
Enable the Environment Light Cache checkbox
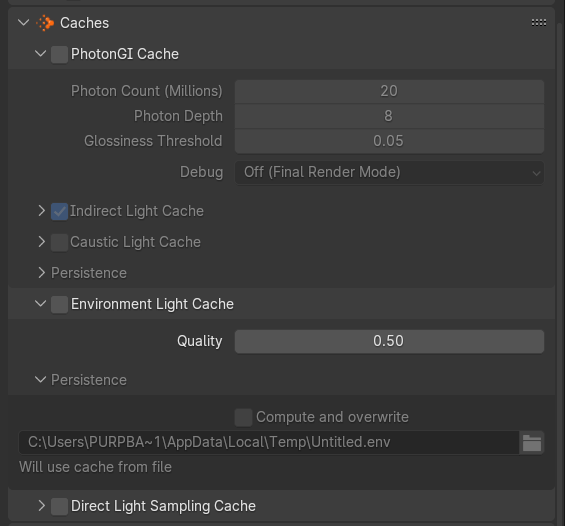(x=59, y=304)
